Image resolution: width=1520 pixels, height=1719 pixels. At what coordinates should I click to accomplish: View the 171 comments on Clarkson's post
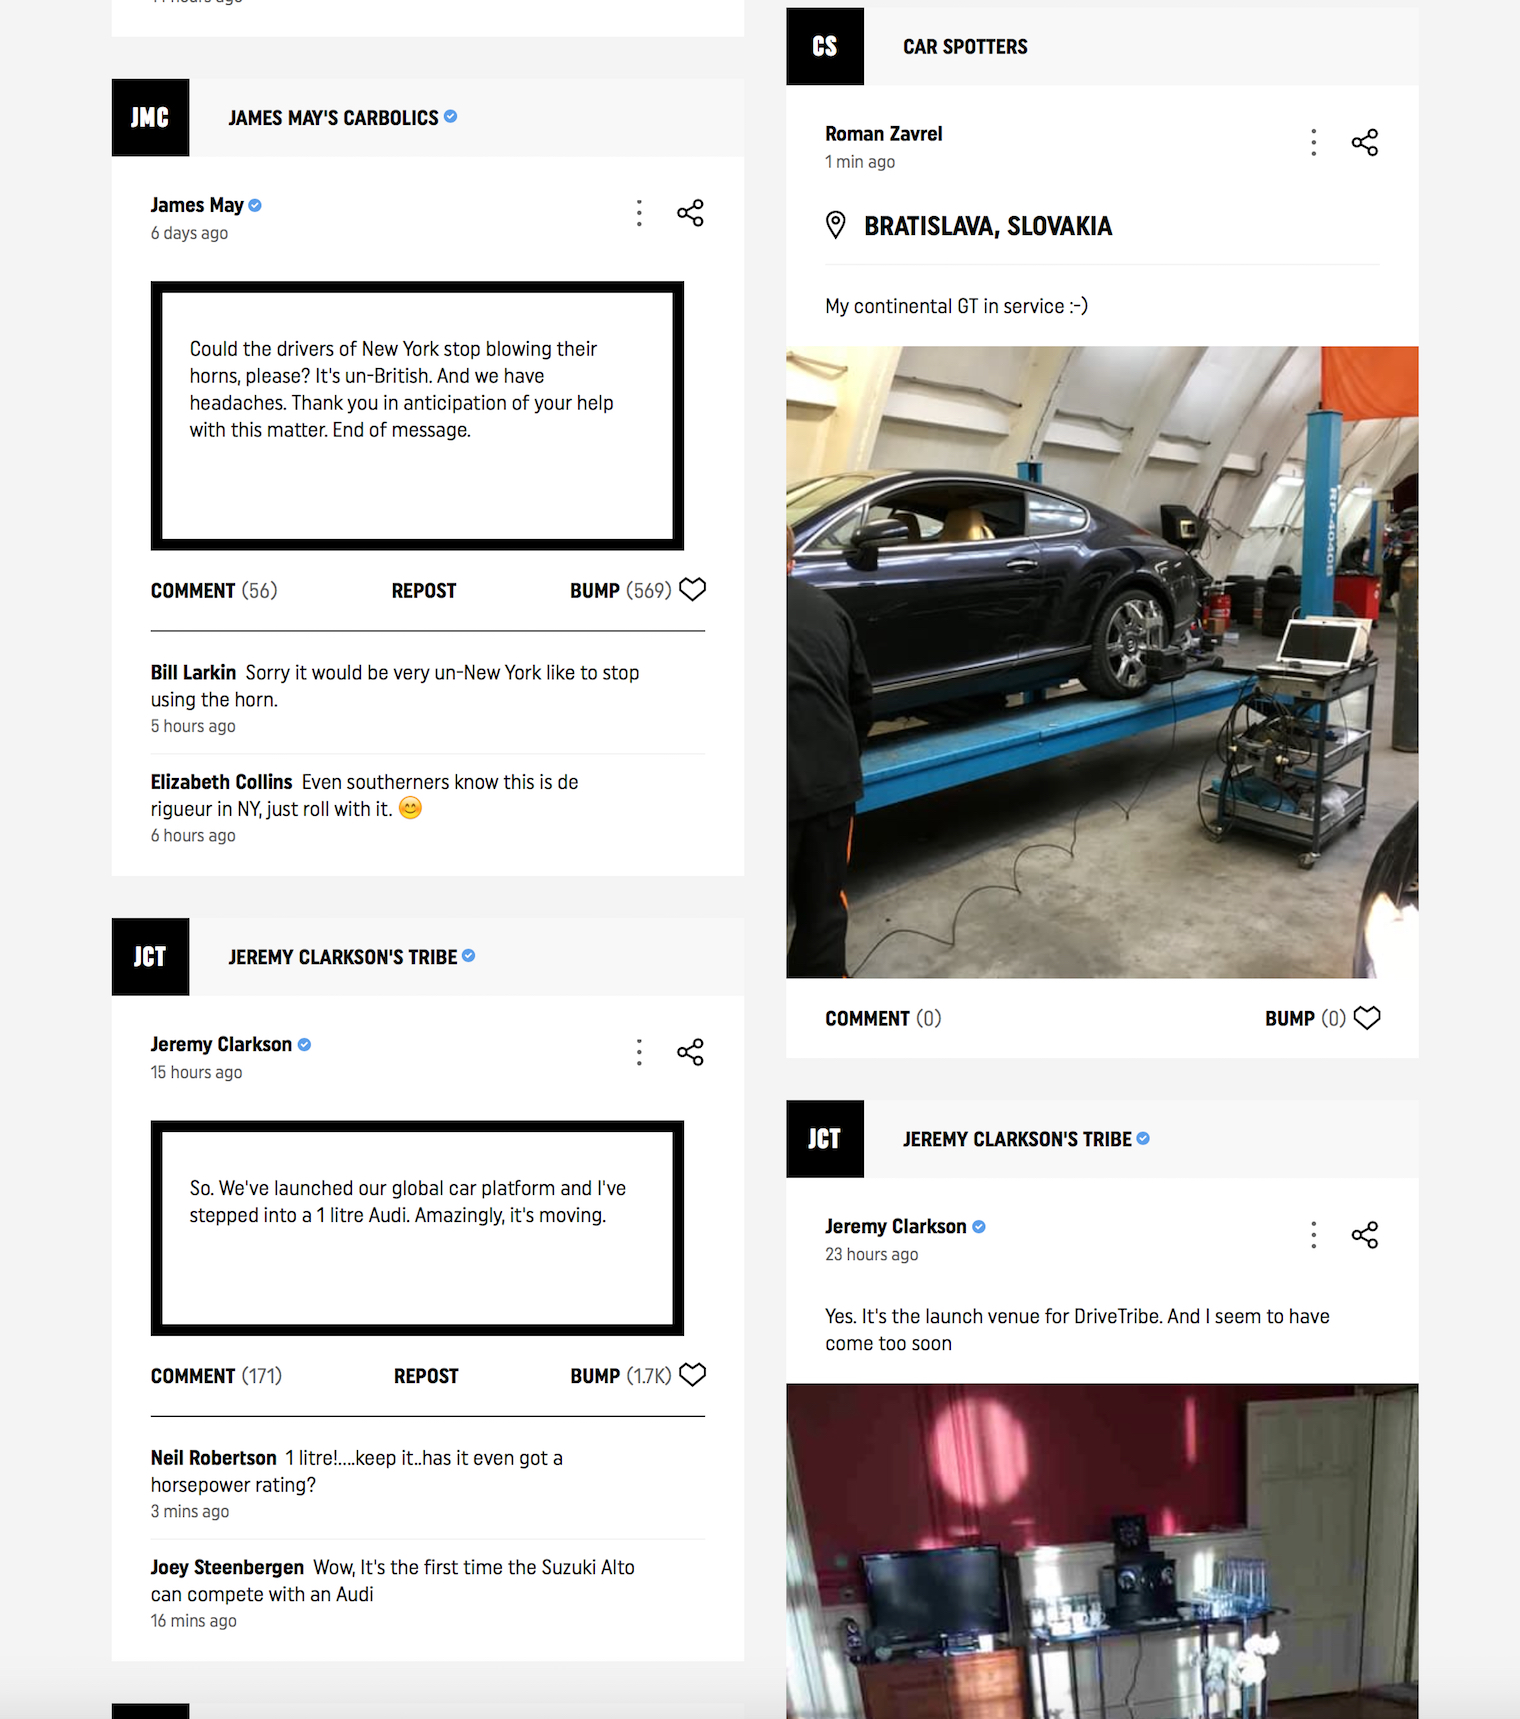point(216,1376)
